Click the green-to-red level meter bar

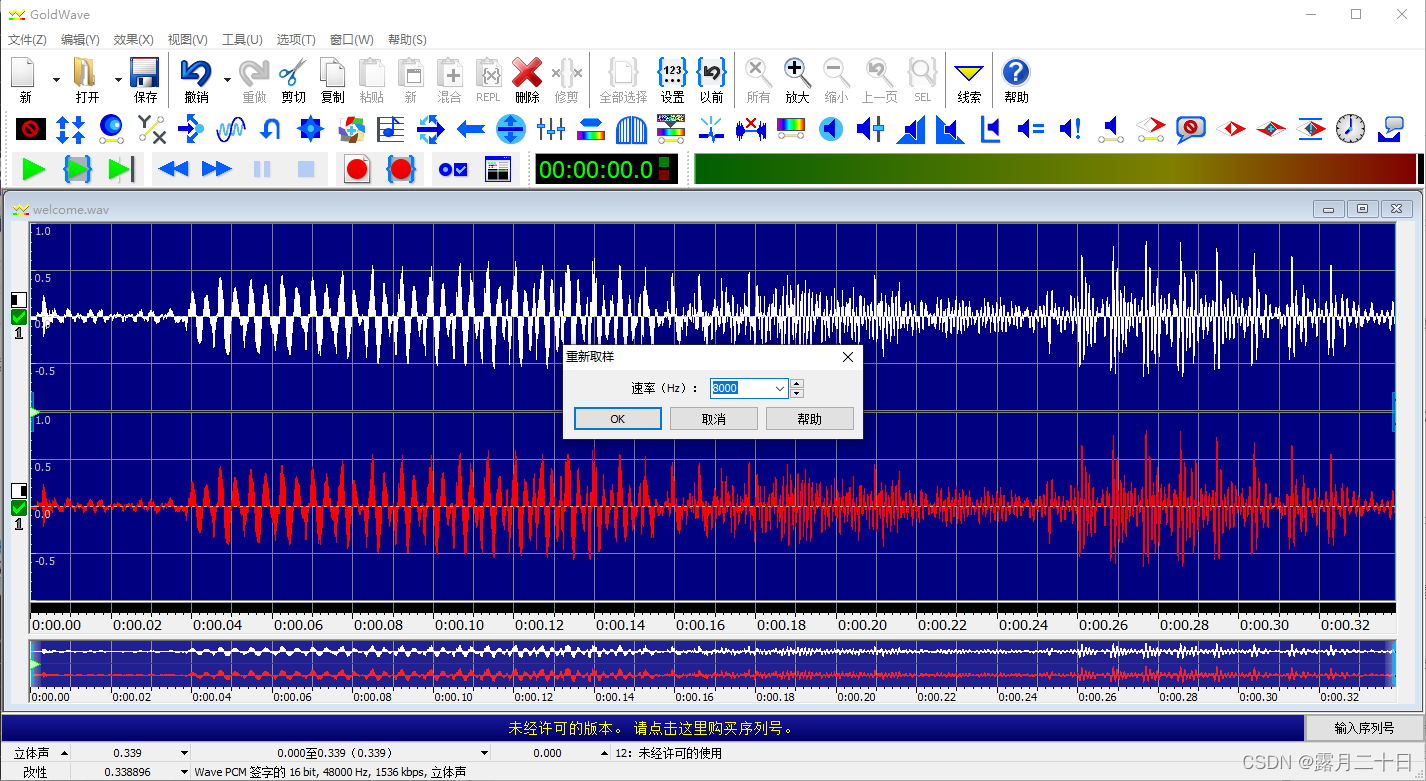tap(1055, 169)
